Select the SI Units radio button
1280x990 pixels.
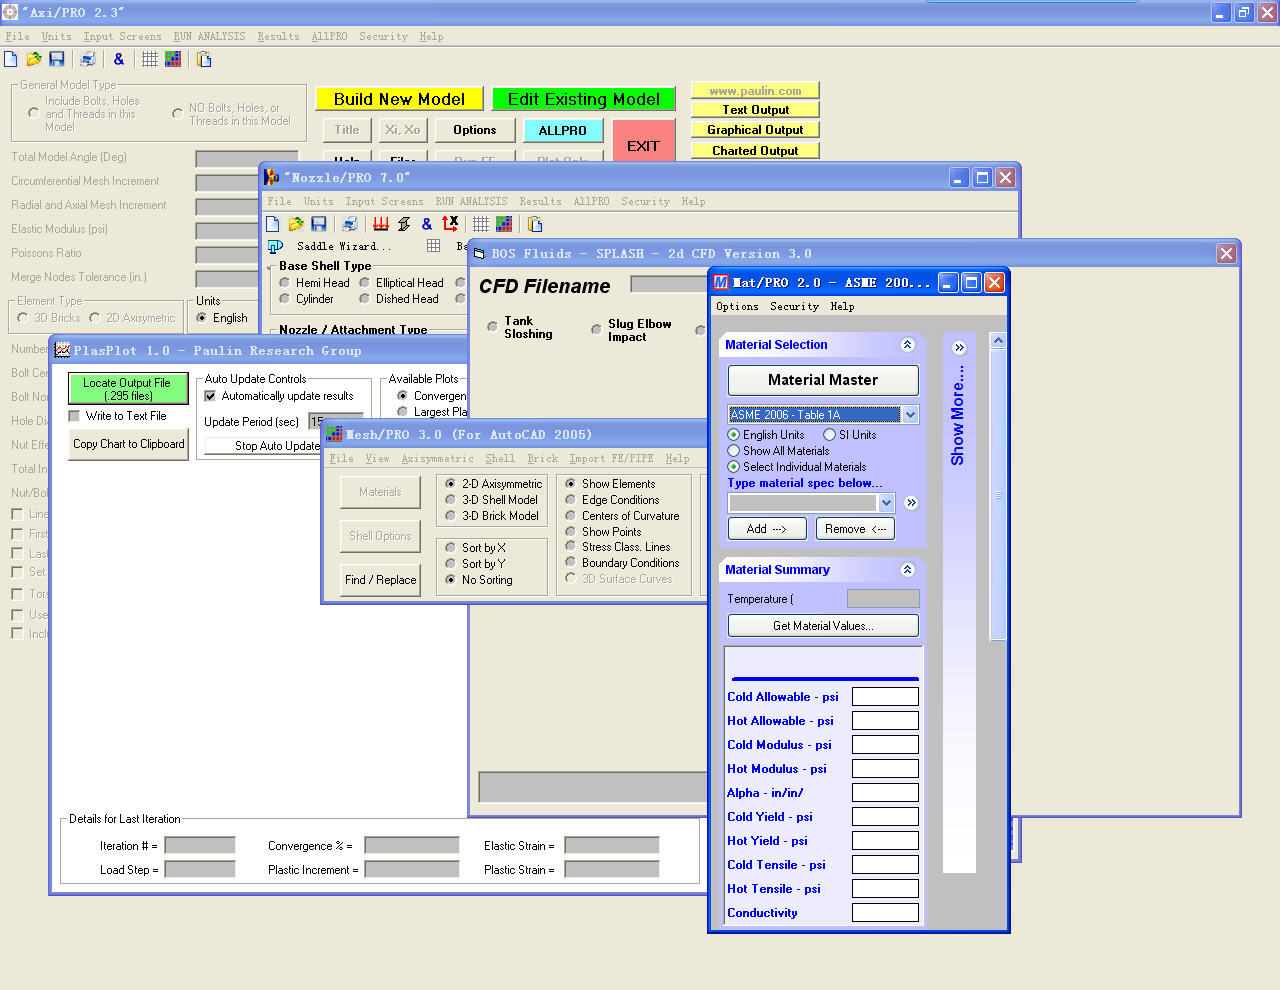click(829, 435)
